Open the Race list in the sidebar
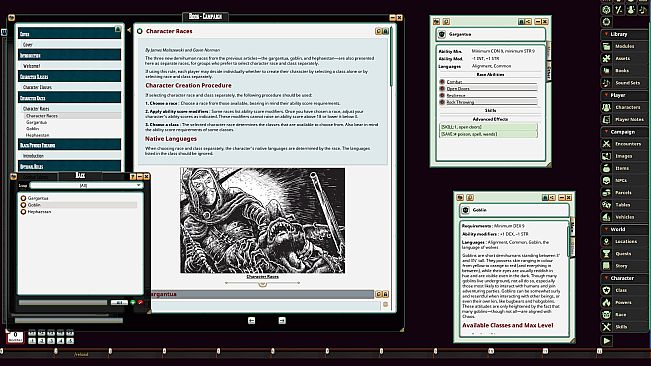The image size is (651, 366). click(624, 315)
